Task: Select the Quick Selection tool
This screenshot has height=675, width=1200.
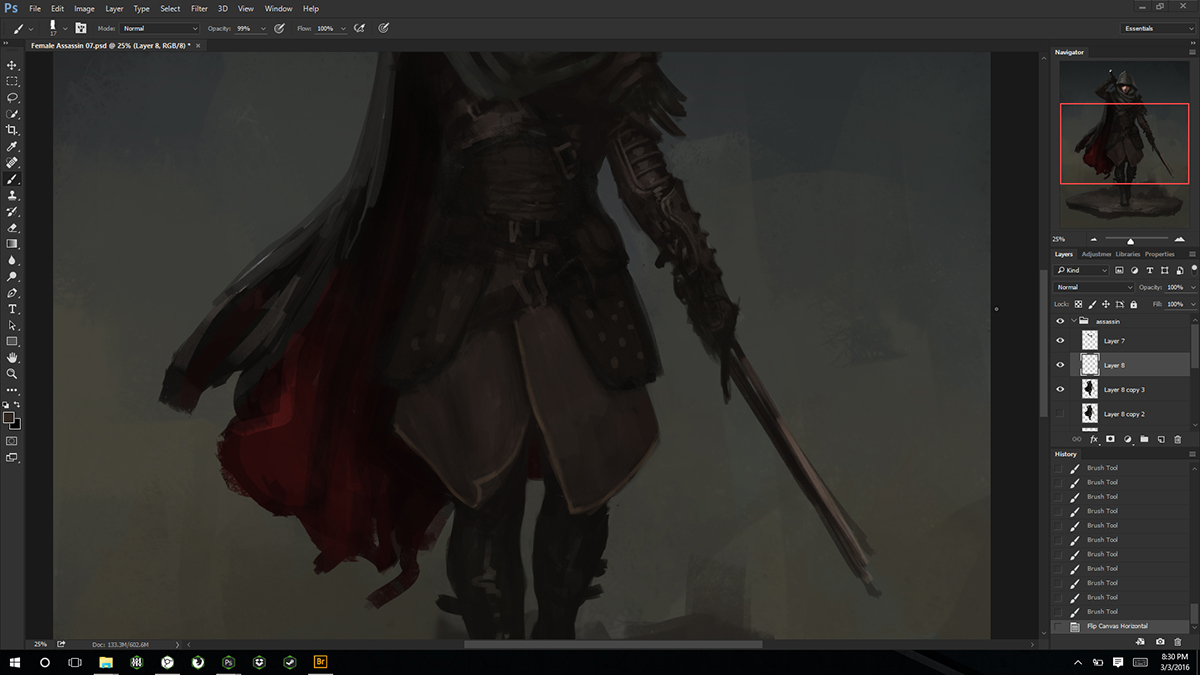Action: [x=12, y=114]
